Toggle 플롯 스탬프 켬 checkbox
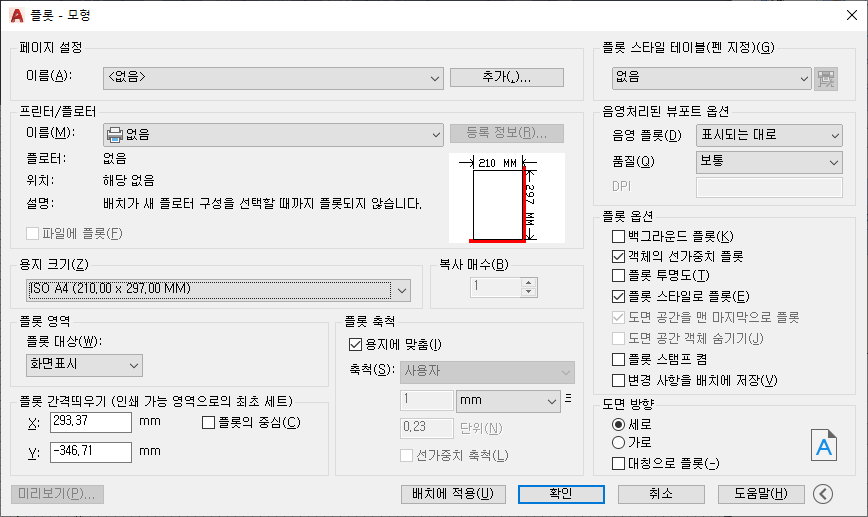 pos(618,359)
